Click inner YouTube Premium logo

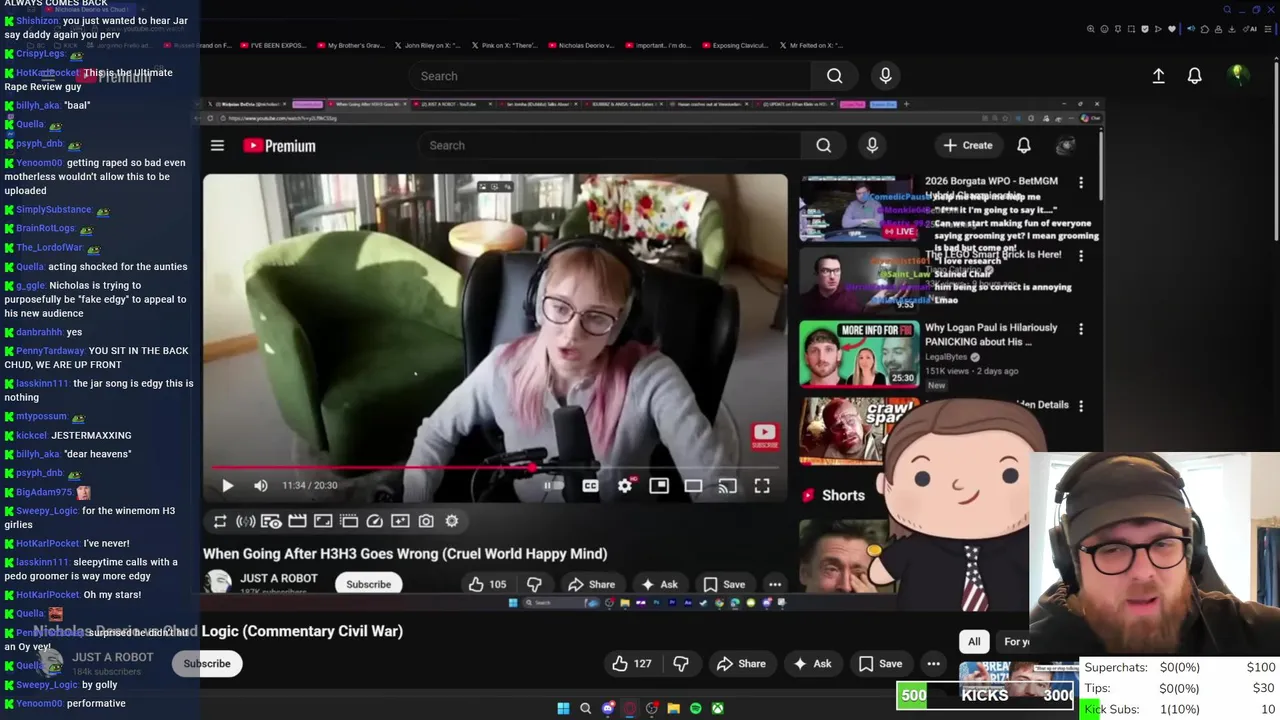click(x=279, y=146)
